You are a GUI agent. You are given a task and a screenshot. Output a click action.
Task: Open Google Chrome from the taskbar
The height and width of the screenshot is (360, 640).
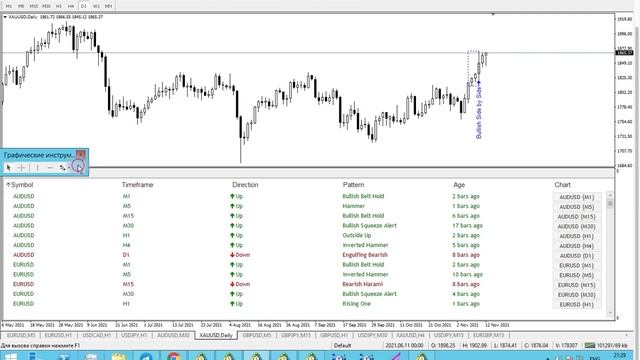(x=173, y=356)
